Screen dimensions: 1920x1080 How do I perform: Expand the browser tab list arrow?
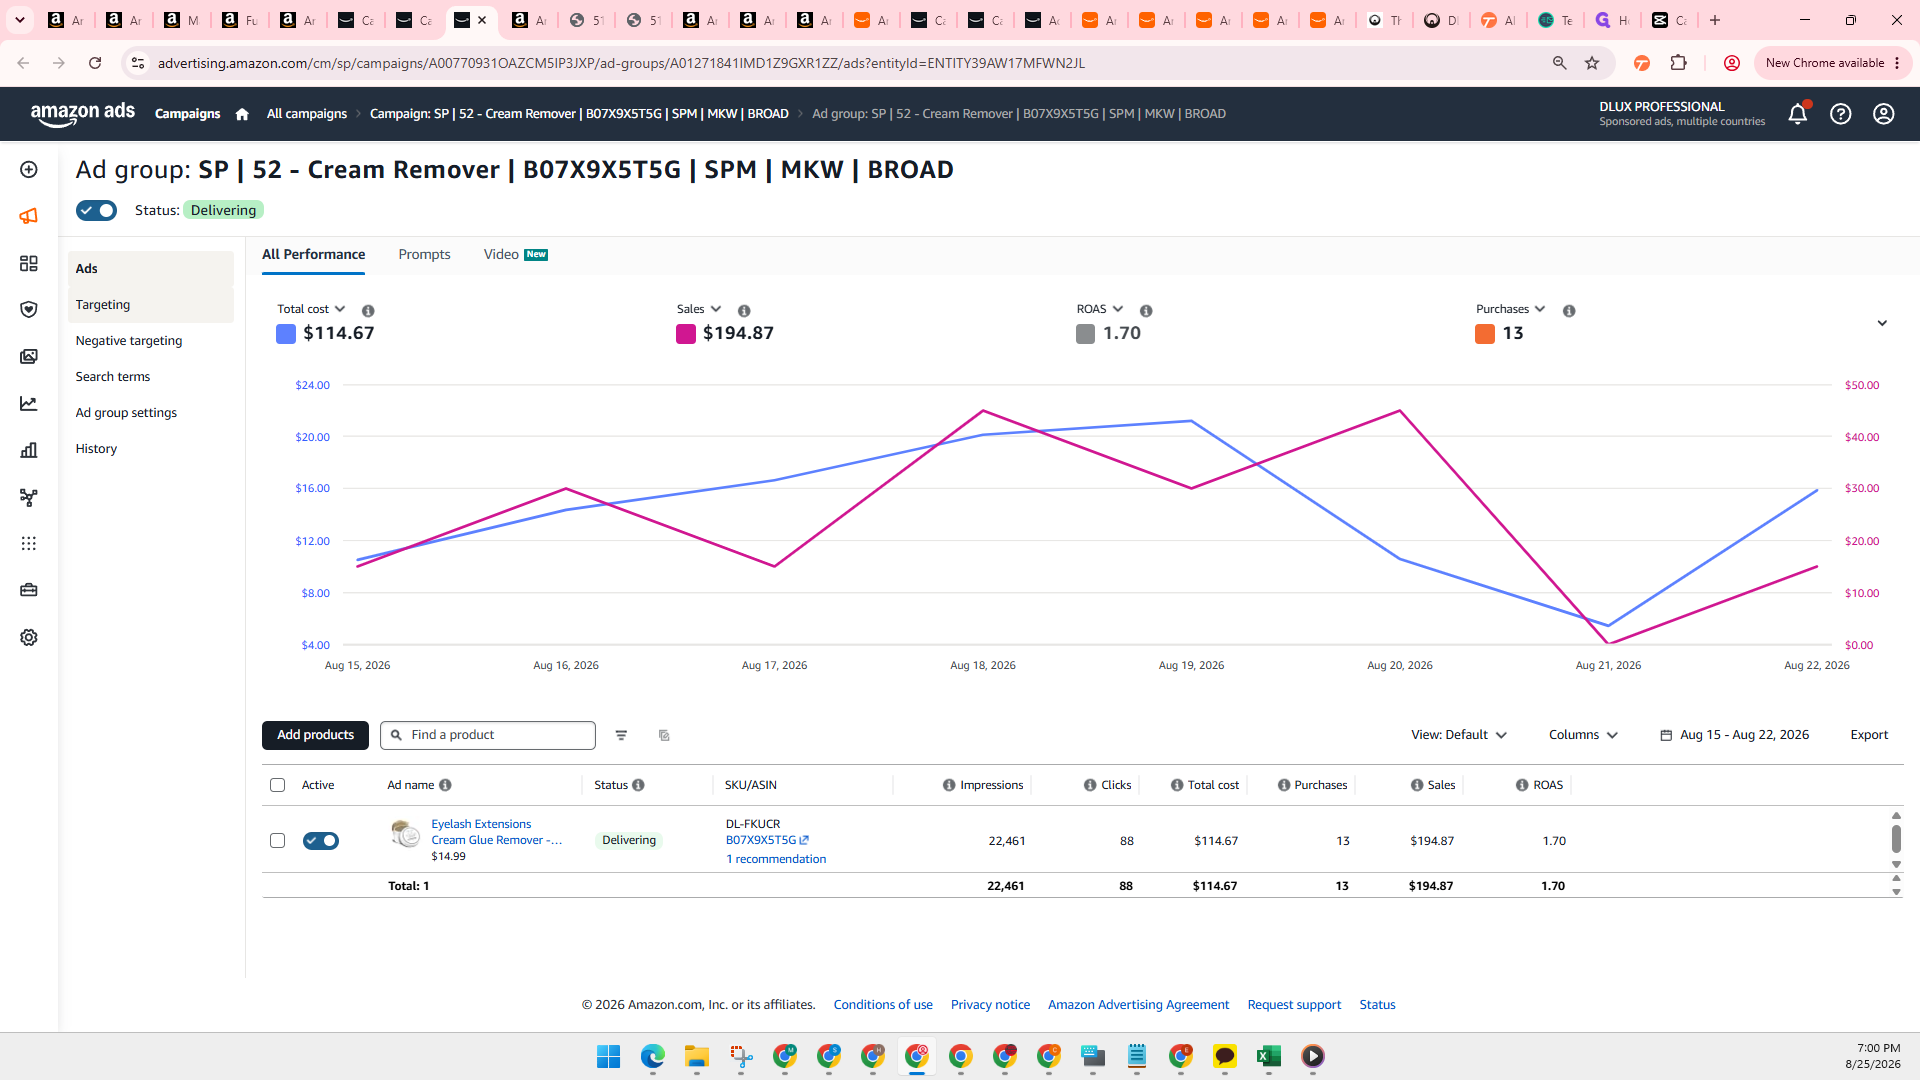pos(20,20)
